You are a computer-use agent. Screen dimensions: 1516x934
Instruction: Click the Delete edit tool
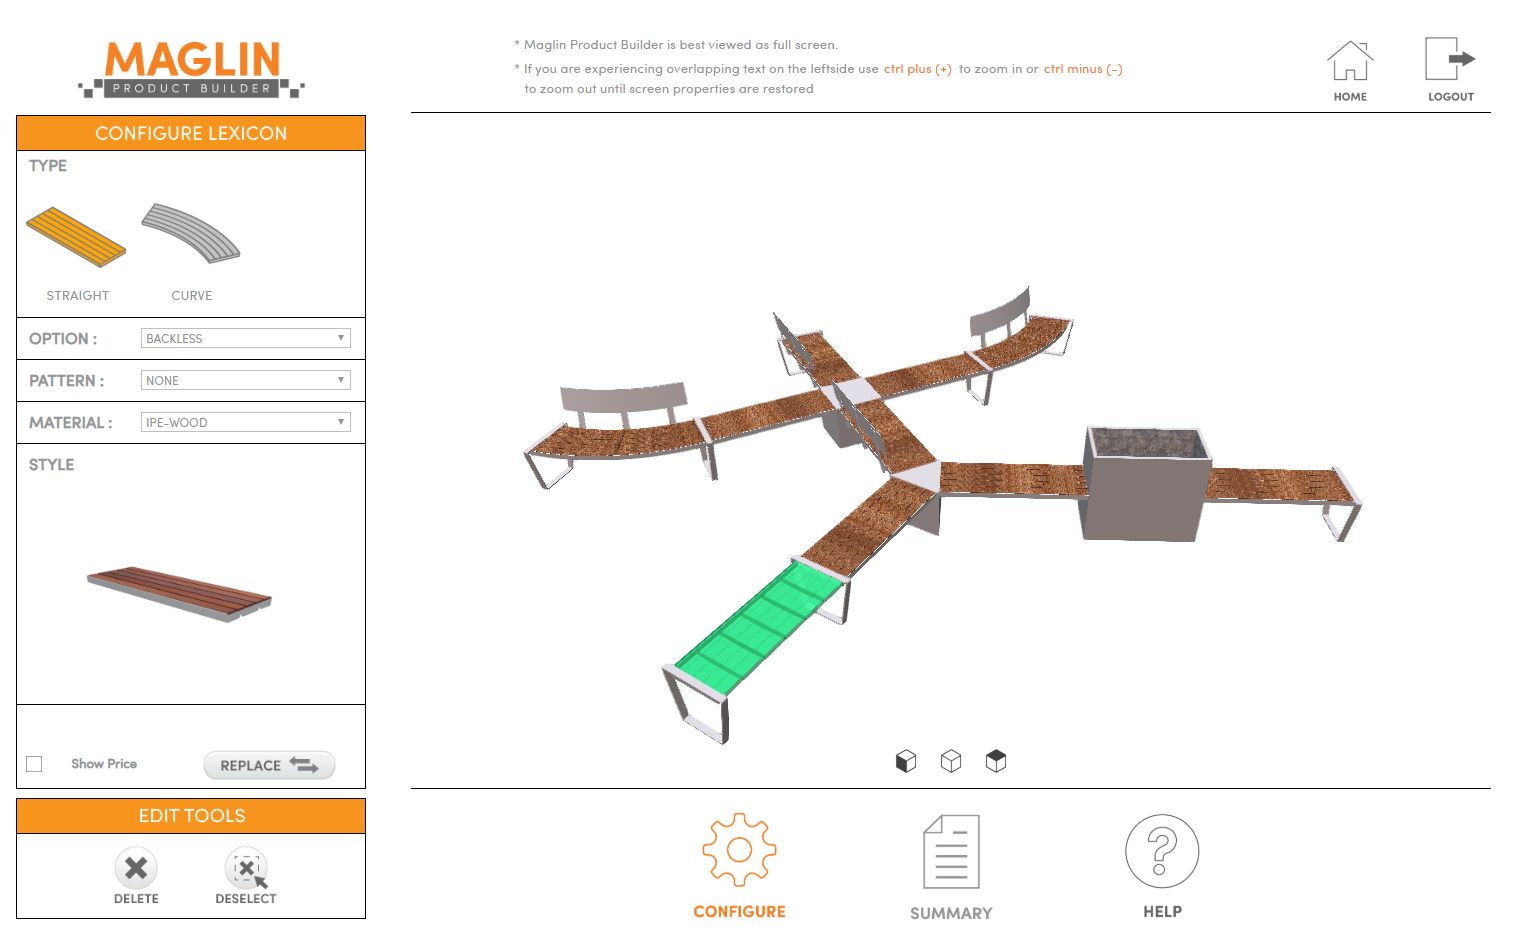click(136, 868)
